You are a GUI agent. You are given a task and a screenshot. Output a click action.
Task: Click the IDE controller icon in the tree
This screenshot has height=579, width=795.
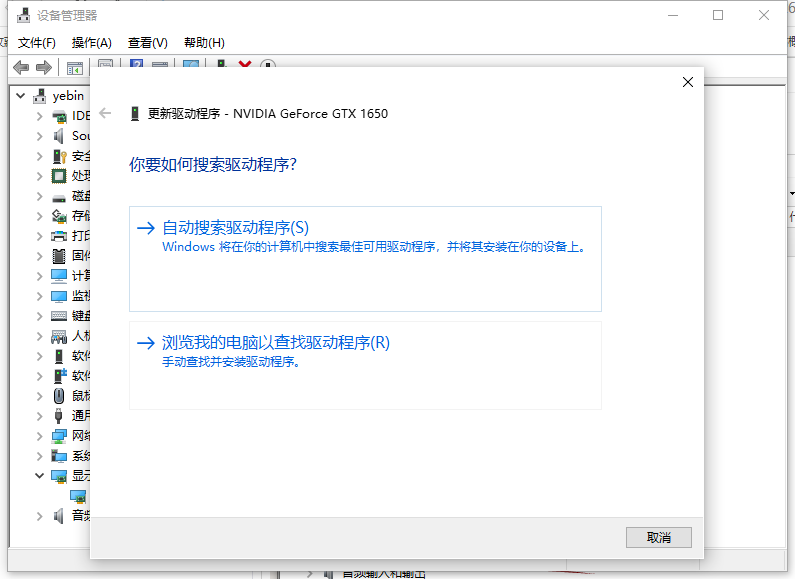pyautogui.click(x=59, y=116)
